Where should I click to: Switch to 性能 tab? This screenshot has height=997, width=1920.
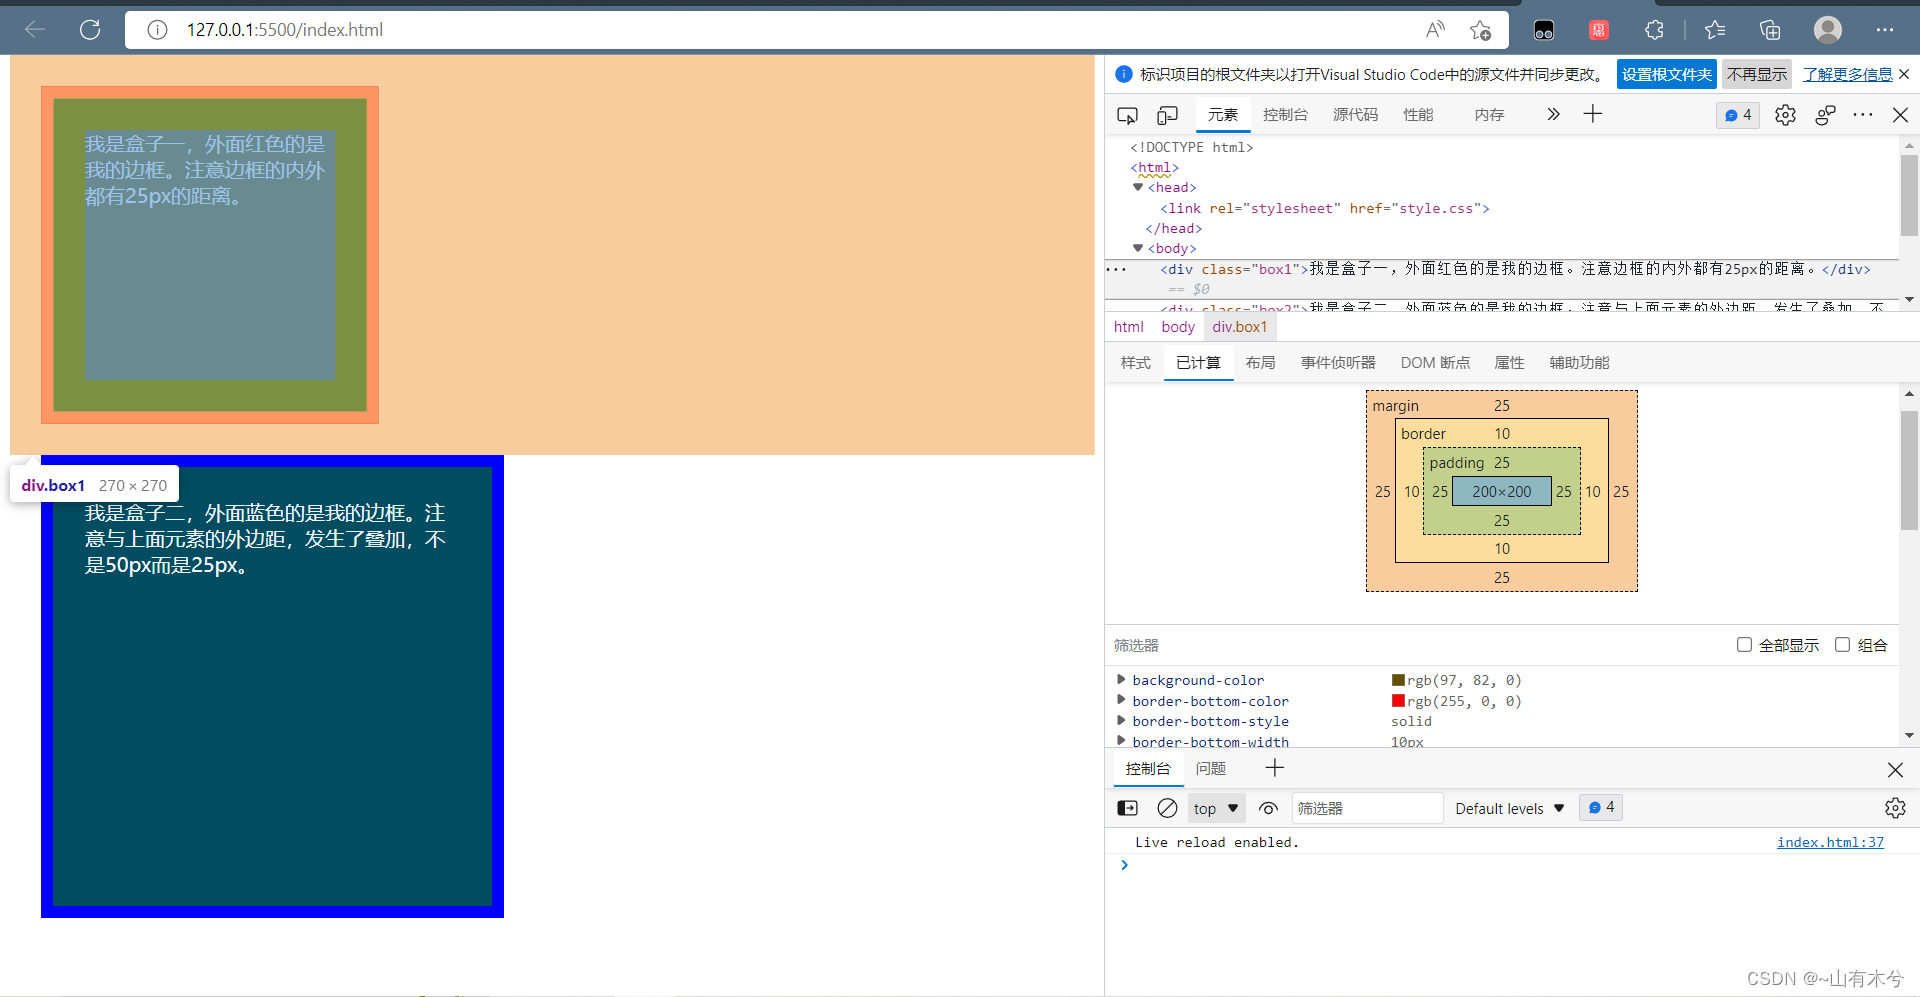pos(1418,115)
